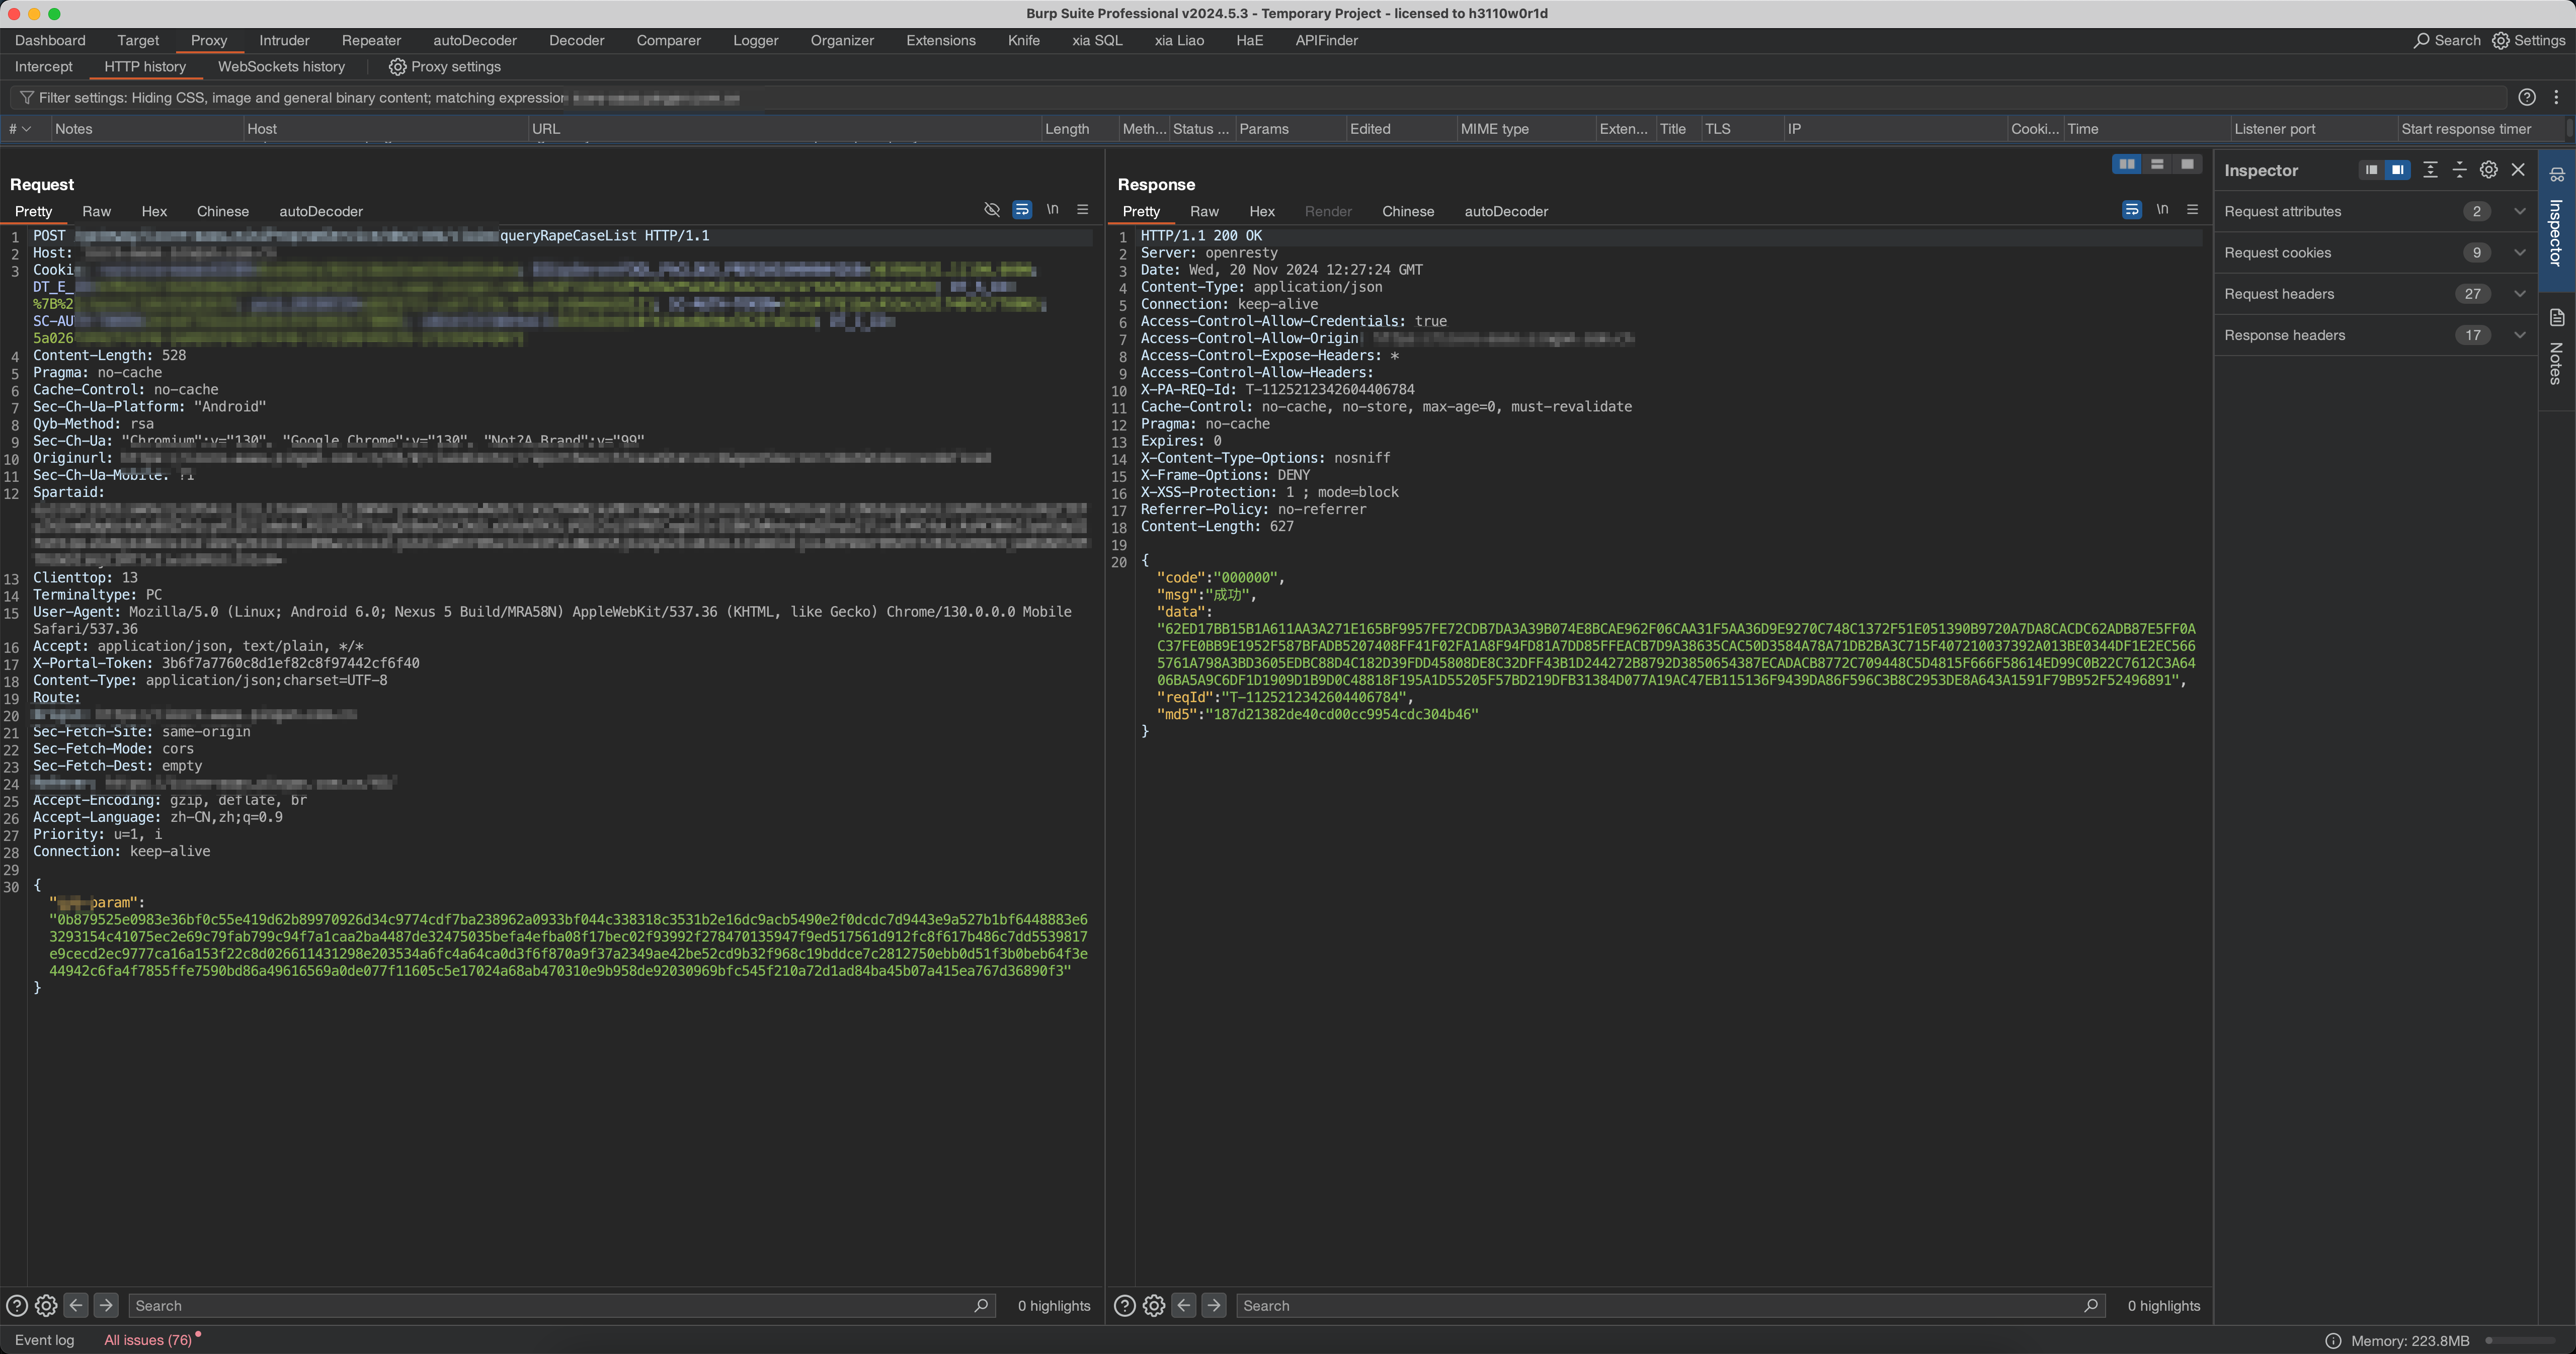2576x1354 pixels.
Task: Open the Notes side tab
Action: click(x=2556, y=347)
